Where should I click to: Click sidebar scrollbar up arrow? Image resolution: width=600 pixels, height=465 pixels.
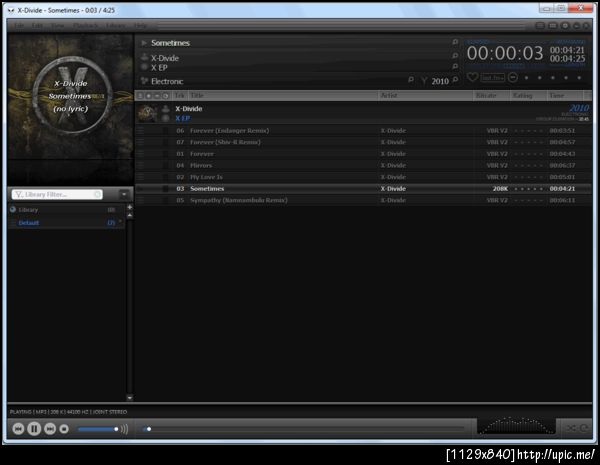[130, 215]
